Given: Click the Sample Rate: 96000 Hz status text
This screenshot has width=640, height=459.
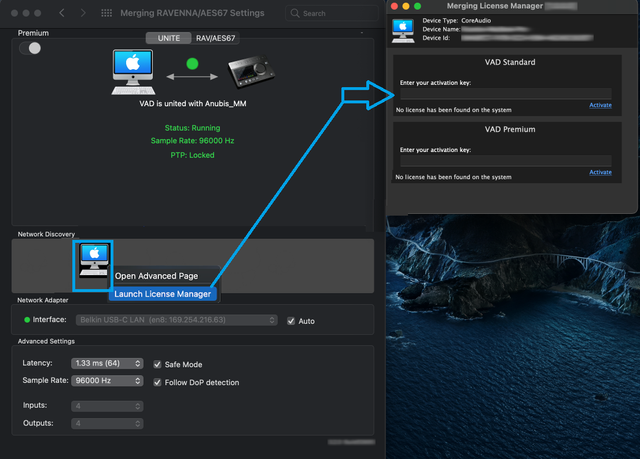Looking at the screenshot, I should 192,141.
